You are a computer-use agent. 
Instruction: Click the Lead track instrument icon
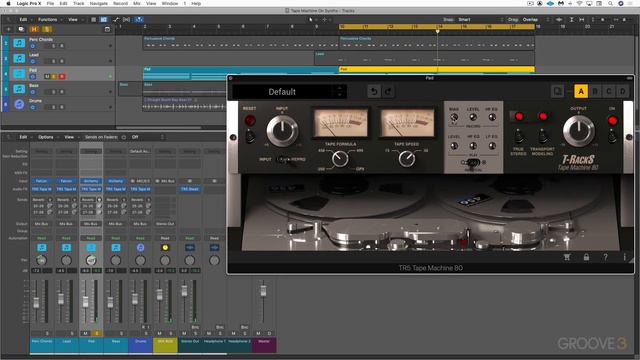[19, 58]
